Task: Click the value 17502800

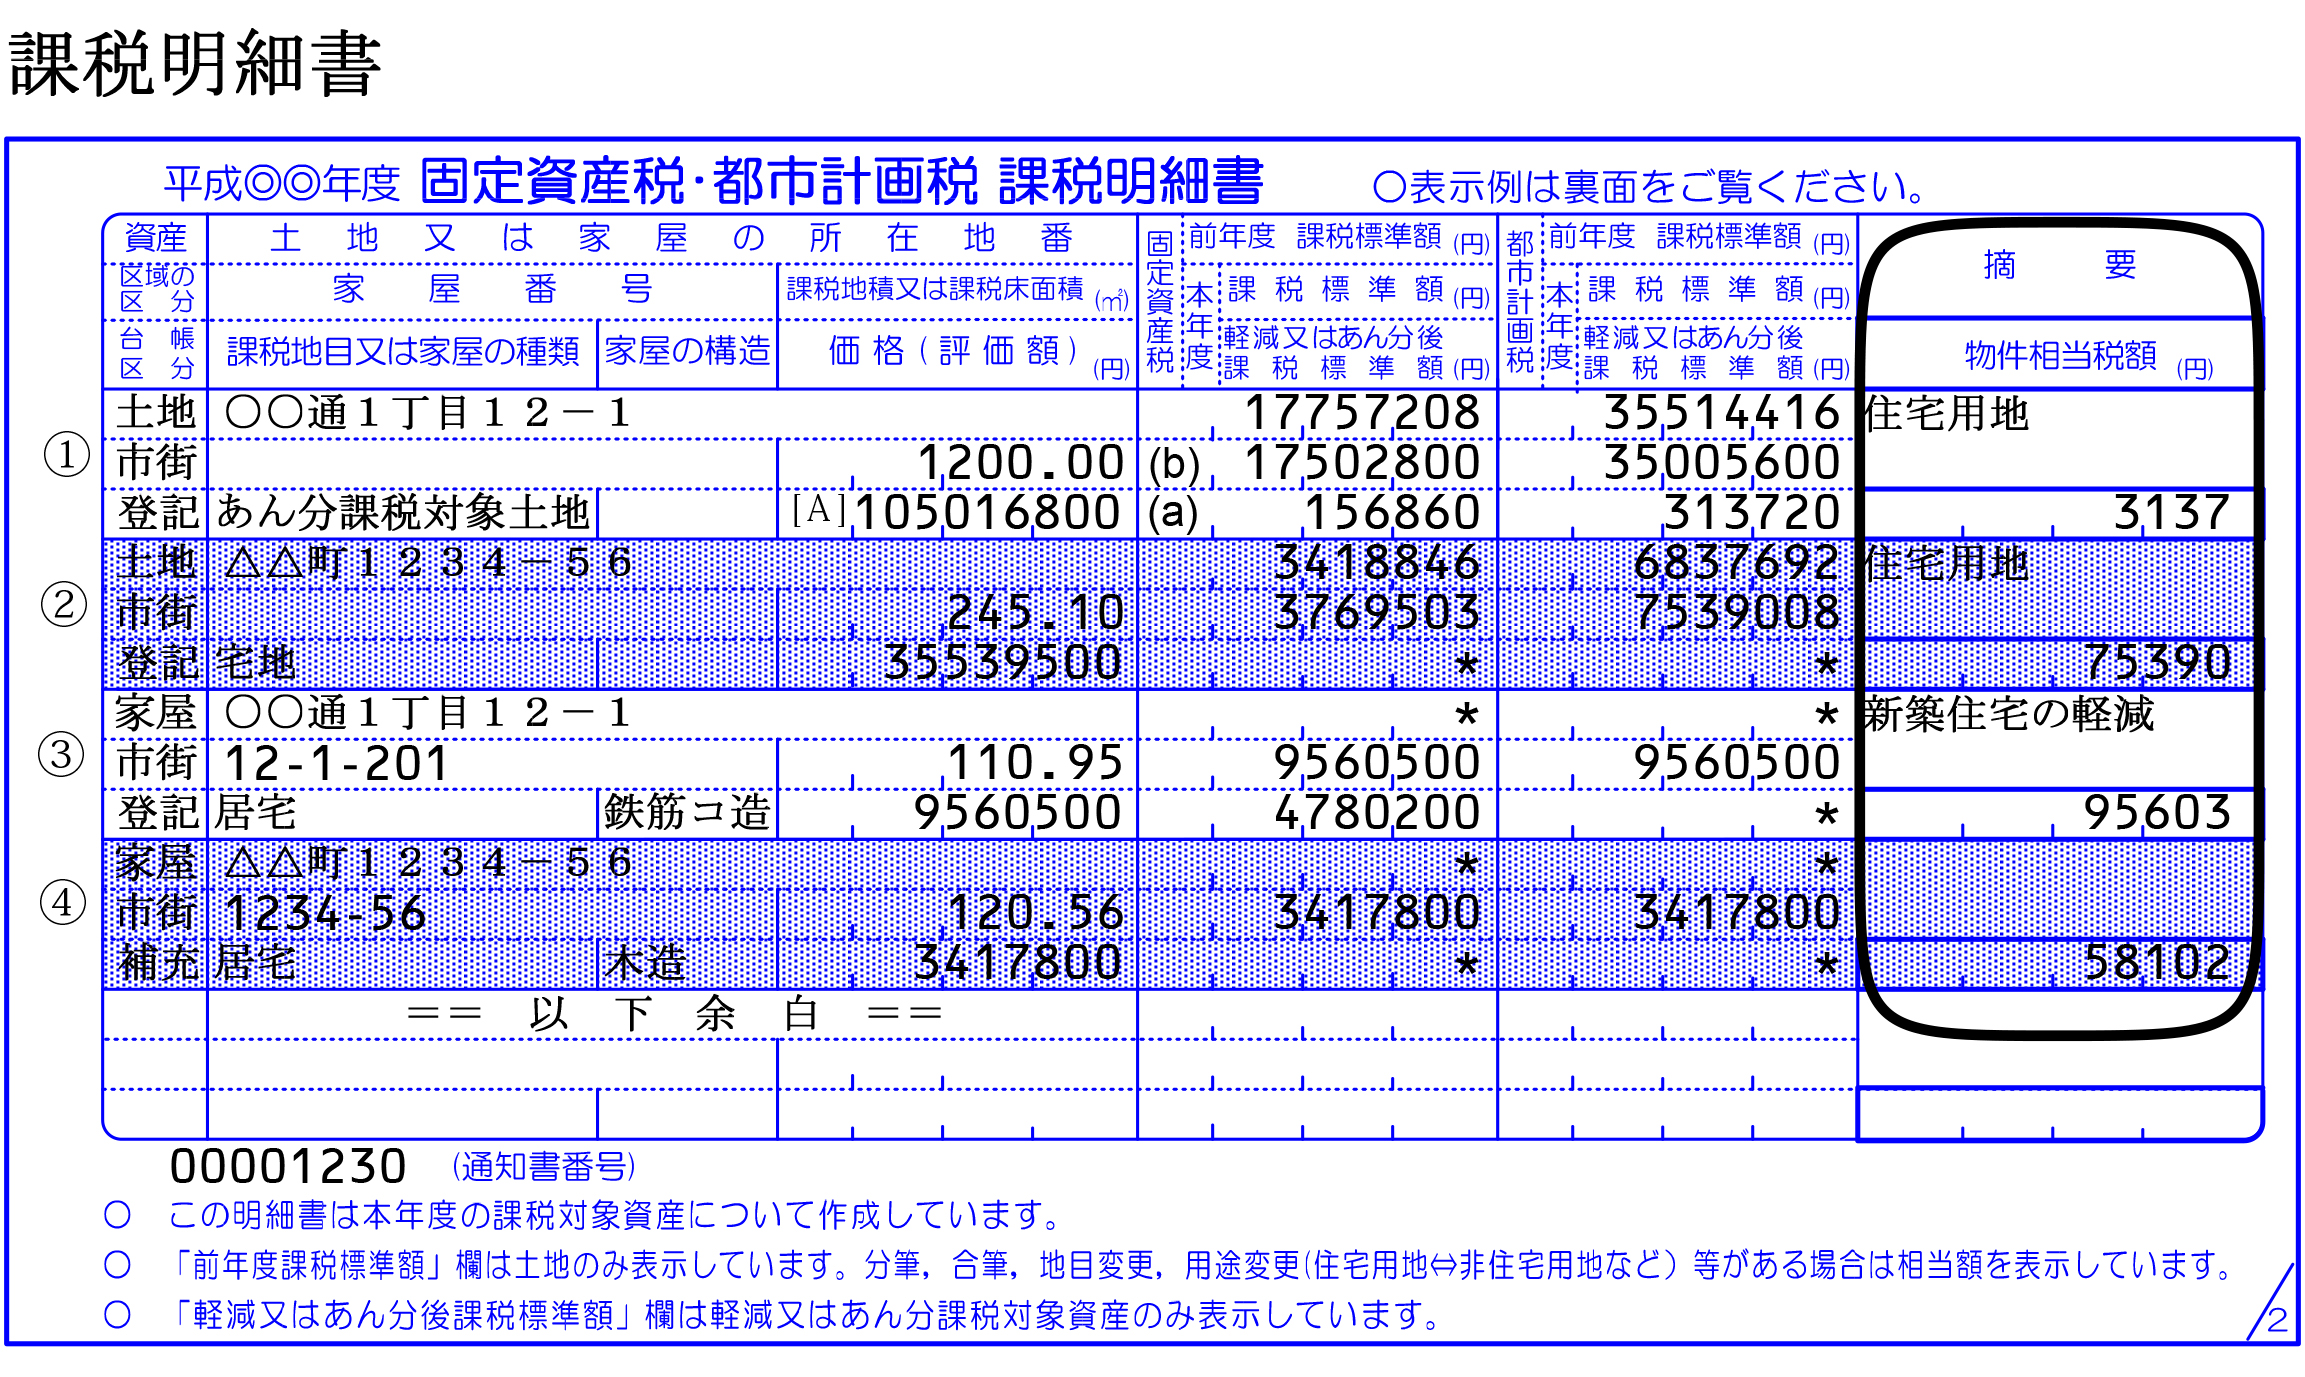Action: pos(1362,463)
